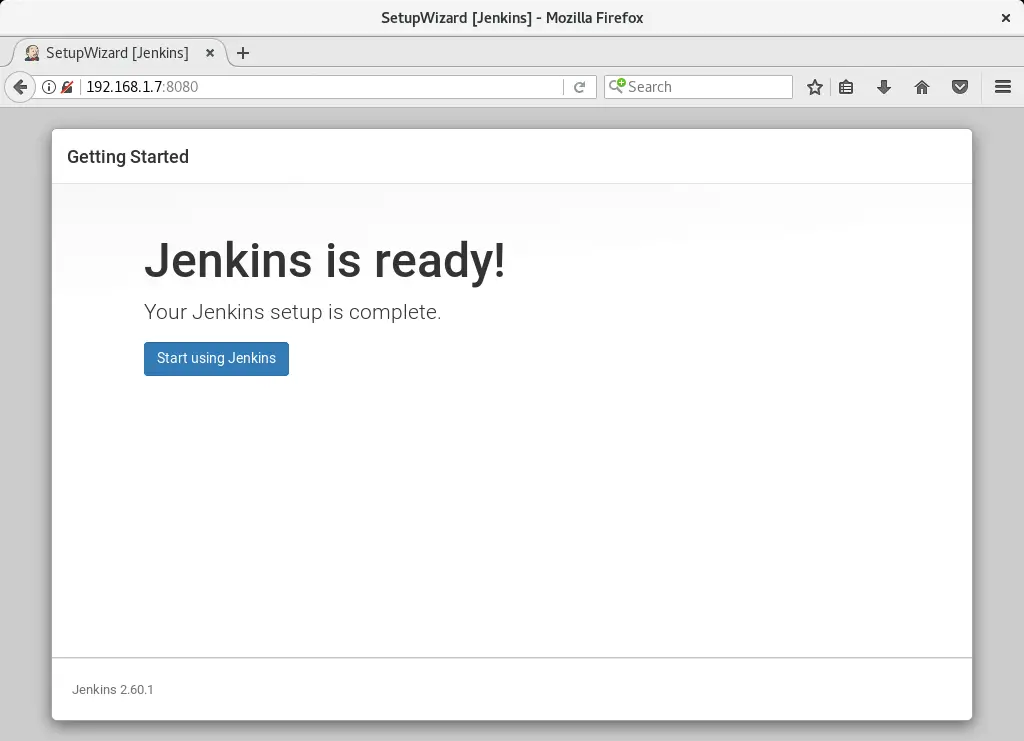Click the Jenkins 2.60.1 version text
The height and width of the screenshot is (741, 1024).
(x=112, y=689)
